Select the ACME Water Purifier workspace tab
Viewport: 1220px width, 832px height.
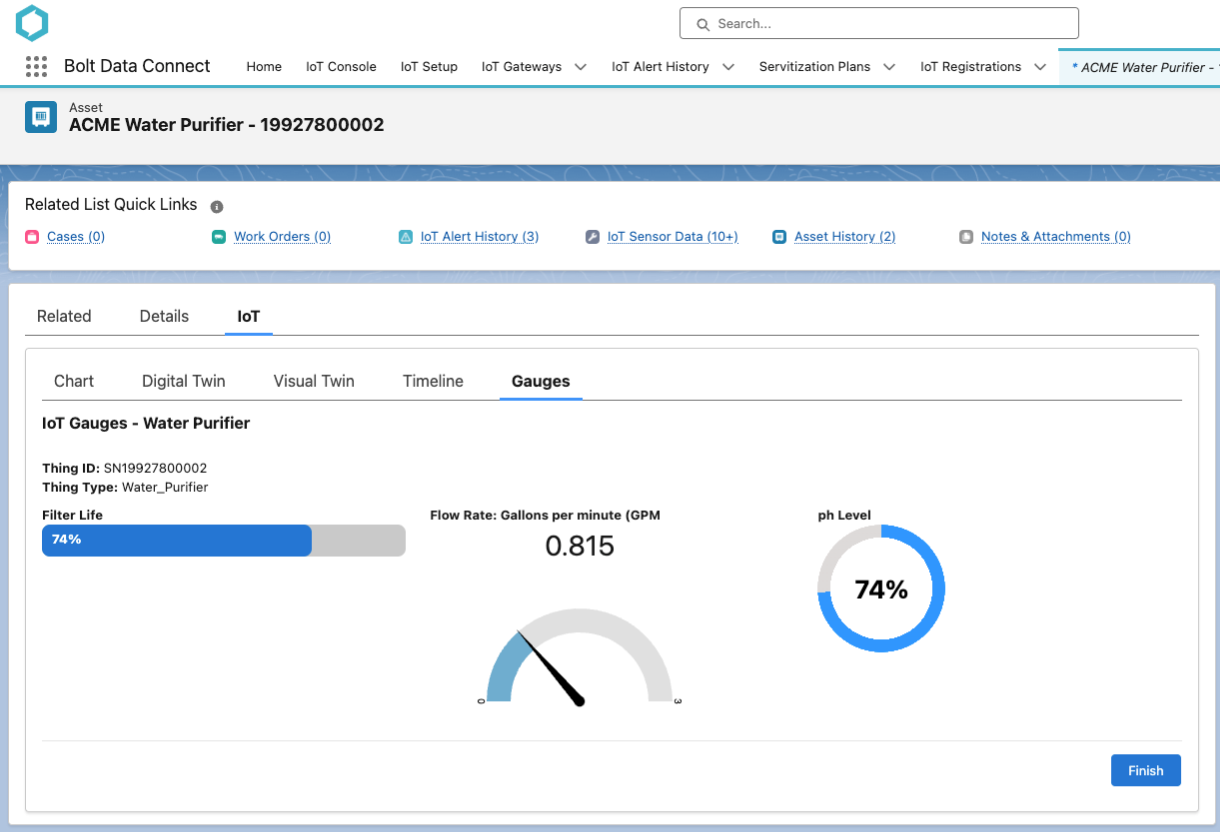point(1140,67)
